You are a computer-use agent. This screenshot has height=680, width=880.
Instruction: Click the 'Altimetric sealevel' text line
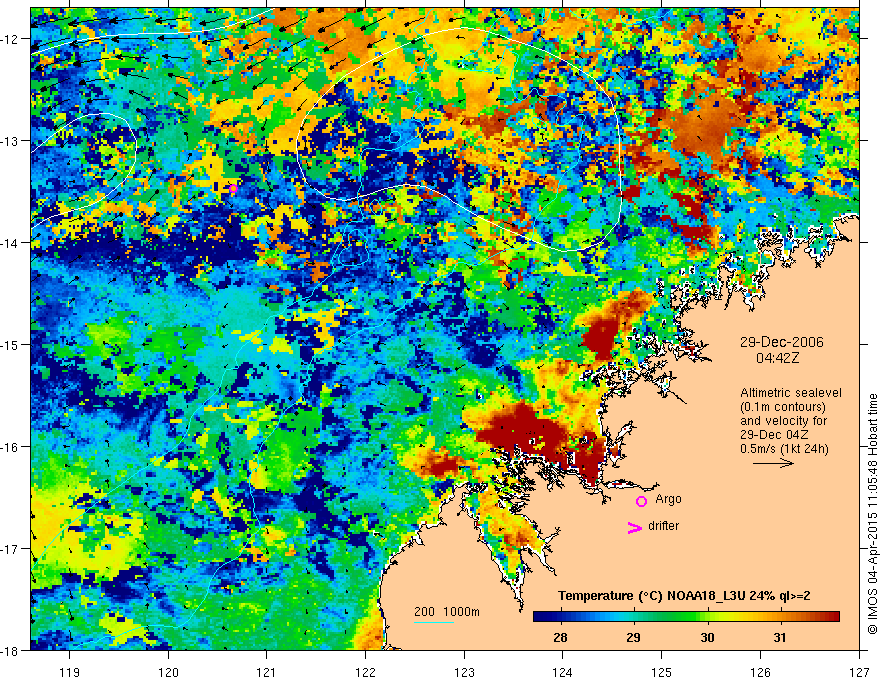pos(791,393)
